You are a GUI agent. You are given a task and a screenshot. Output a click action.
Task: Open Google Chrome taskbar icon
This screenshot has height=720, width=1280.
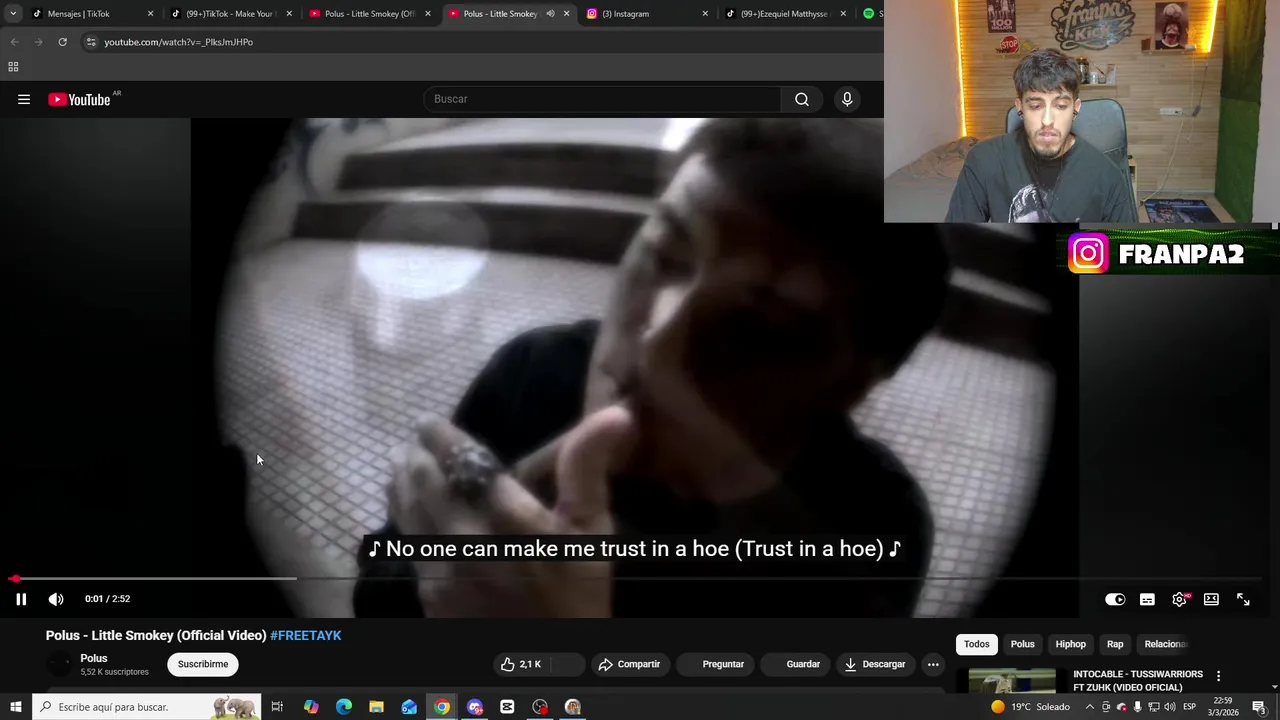[x=442, y=707]
